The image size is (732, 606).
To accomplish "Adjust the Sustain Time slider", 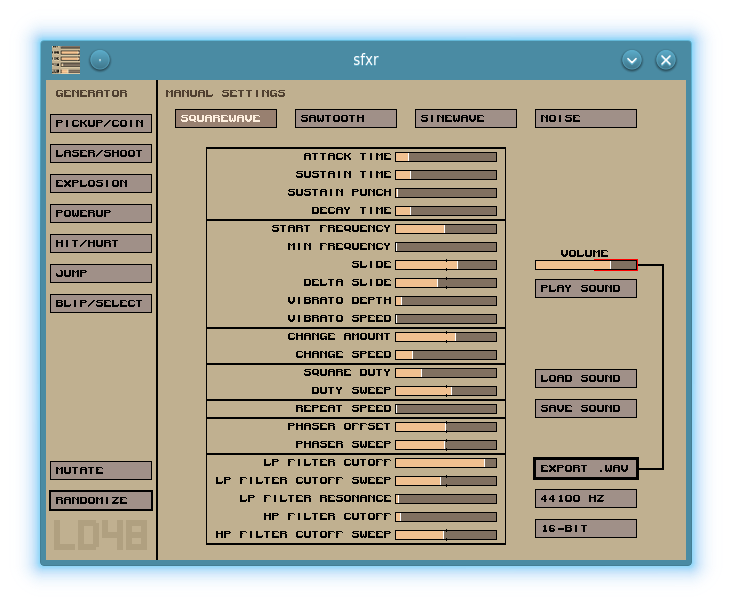I will [446, 175].
